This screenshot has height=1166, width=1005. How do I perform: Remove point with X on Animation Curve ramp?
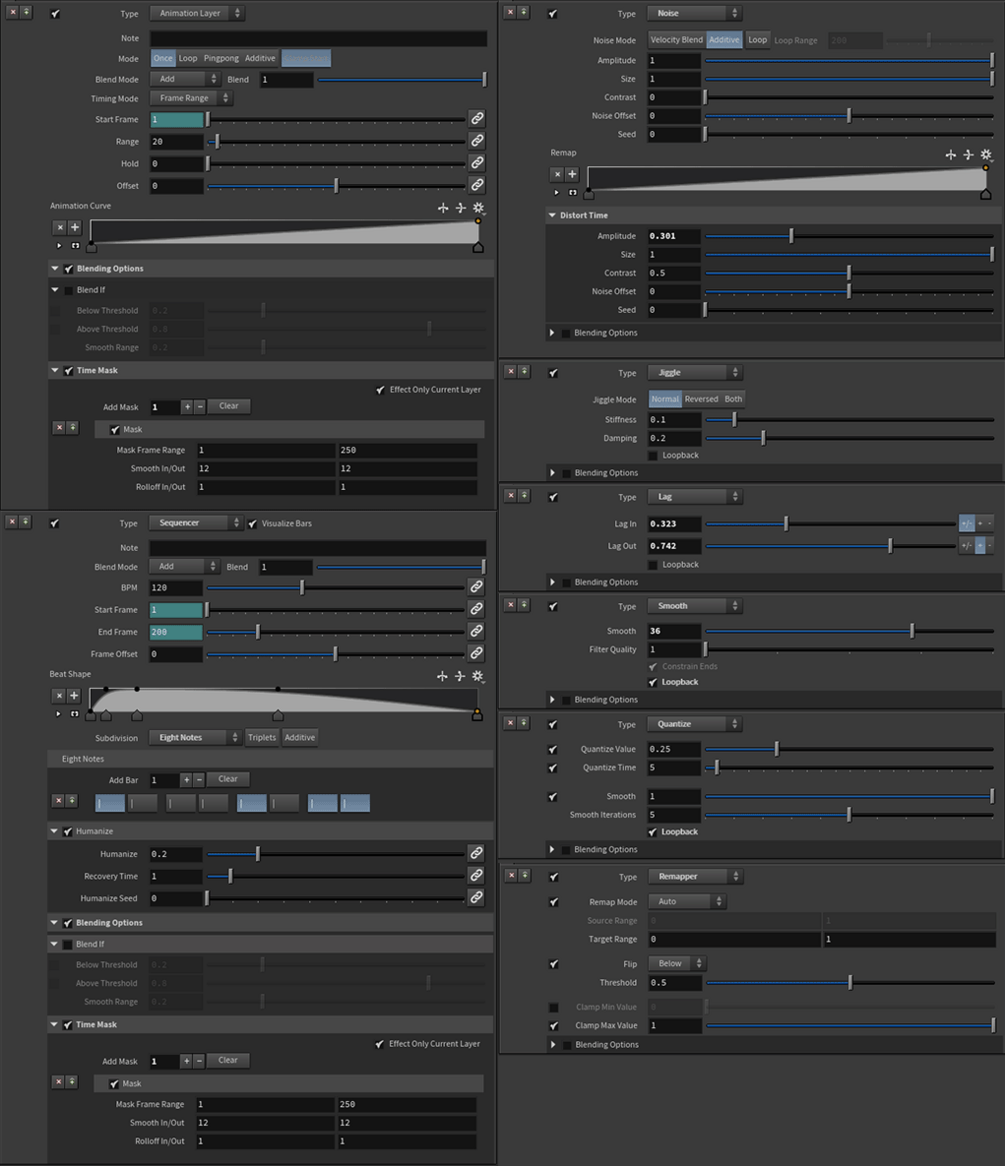[x=60, y=228]
